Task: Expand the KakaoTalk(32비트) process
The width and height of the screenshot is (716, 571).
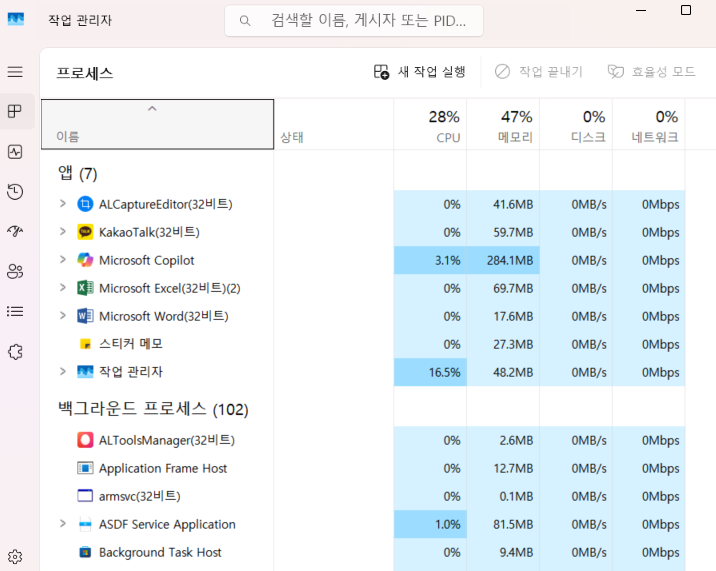Action: tap(63, 232)
